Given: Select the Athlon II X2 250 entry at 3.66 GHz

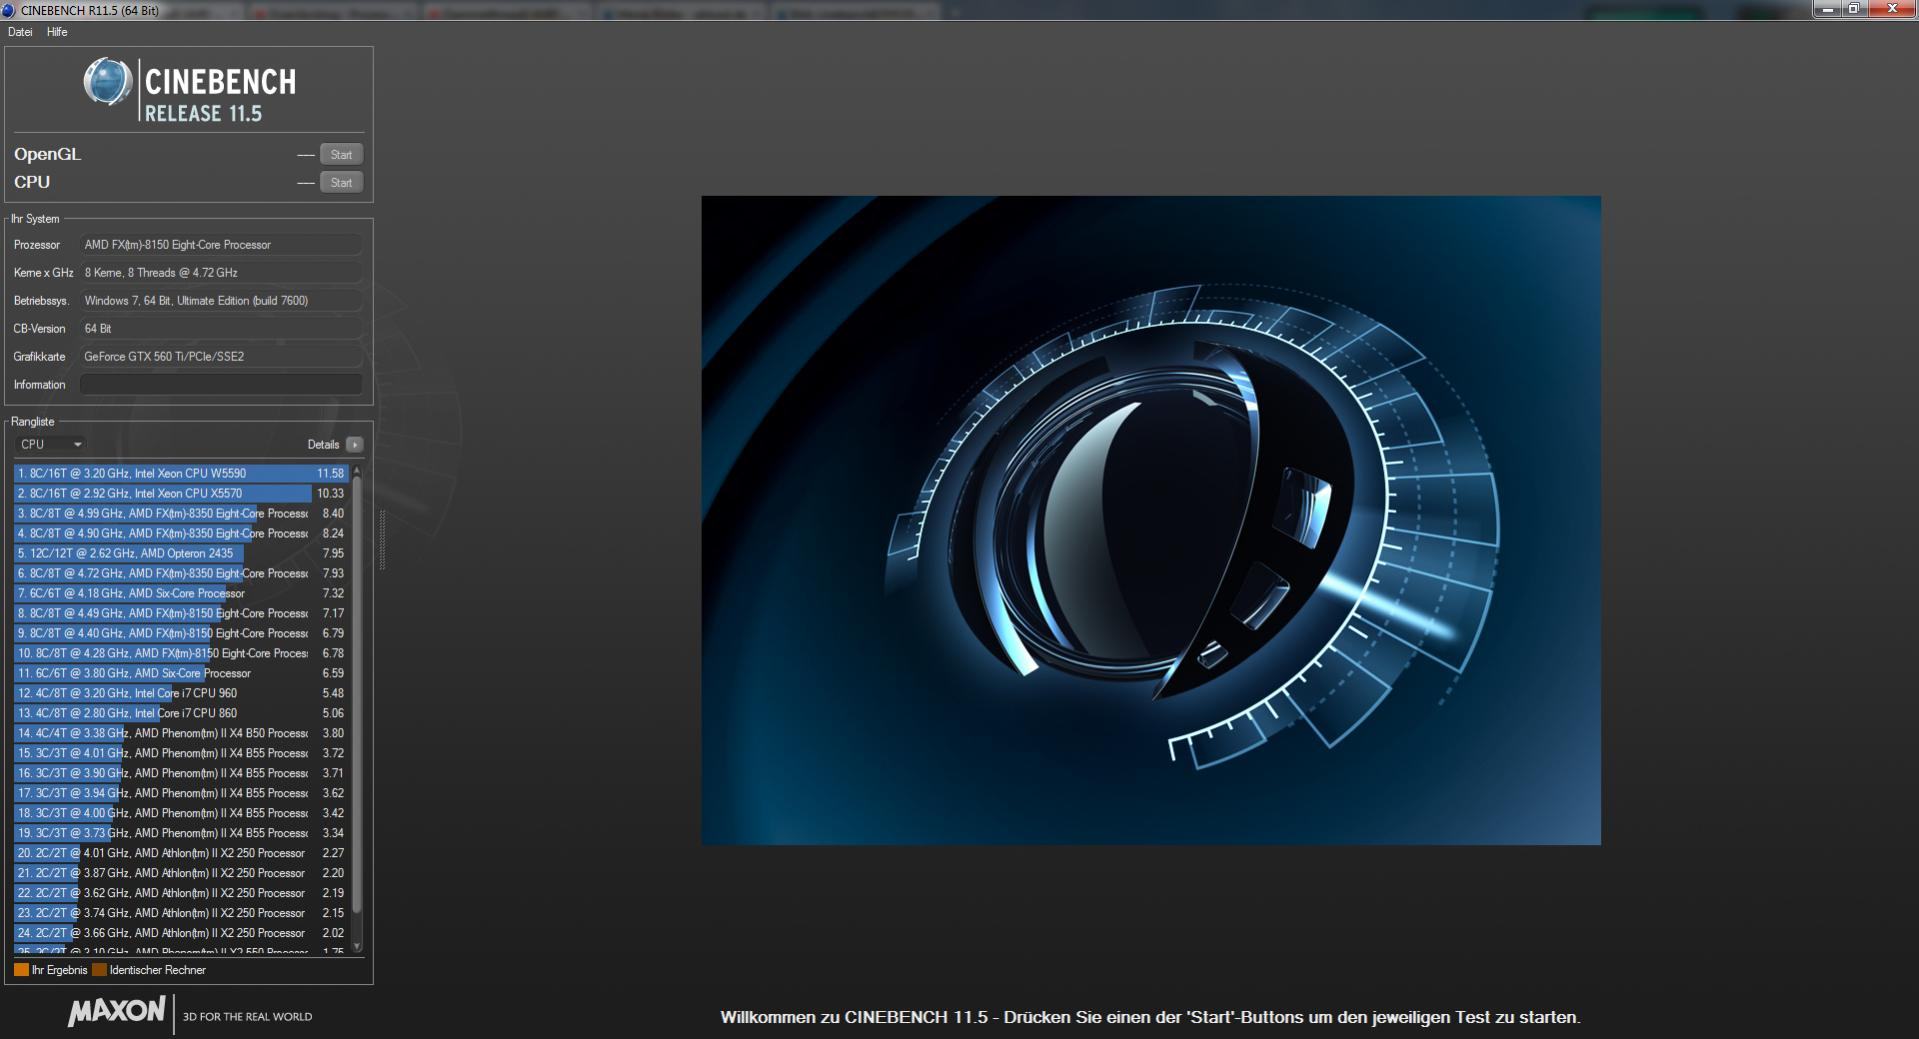Looking at the screenshot, I should 181,933.
